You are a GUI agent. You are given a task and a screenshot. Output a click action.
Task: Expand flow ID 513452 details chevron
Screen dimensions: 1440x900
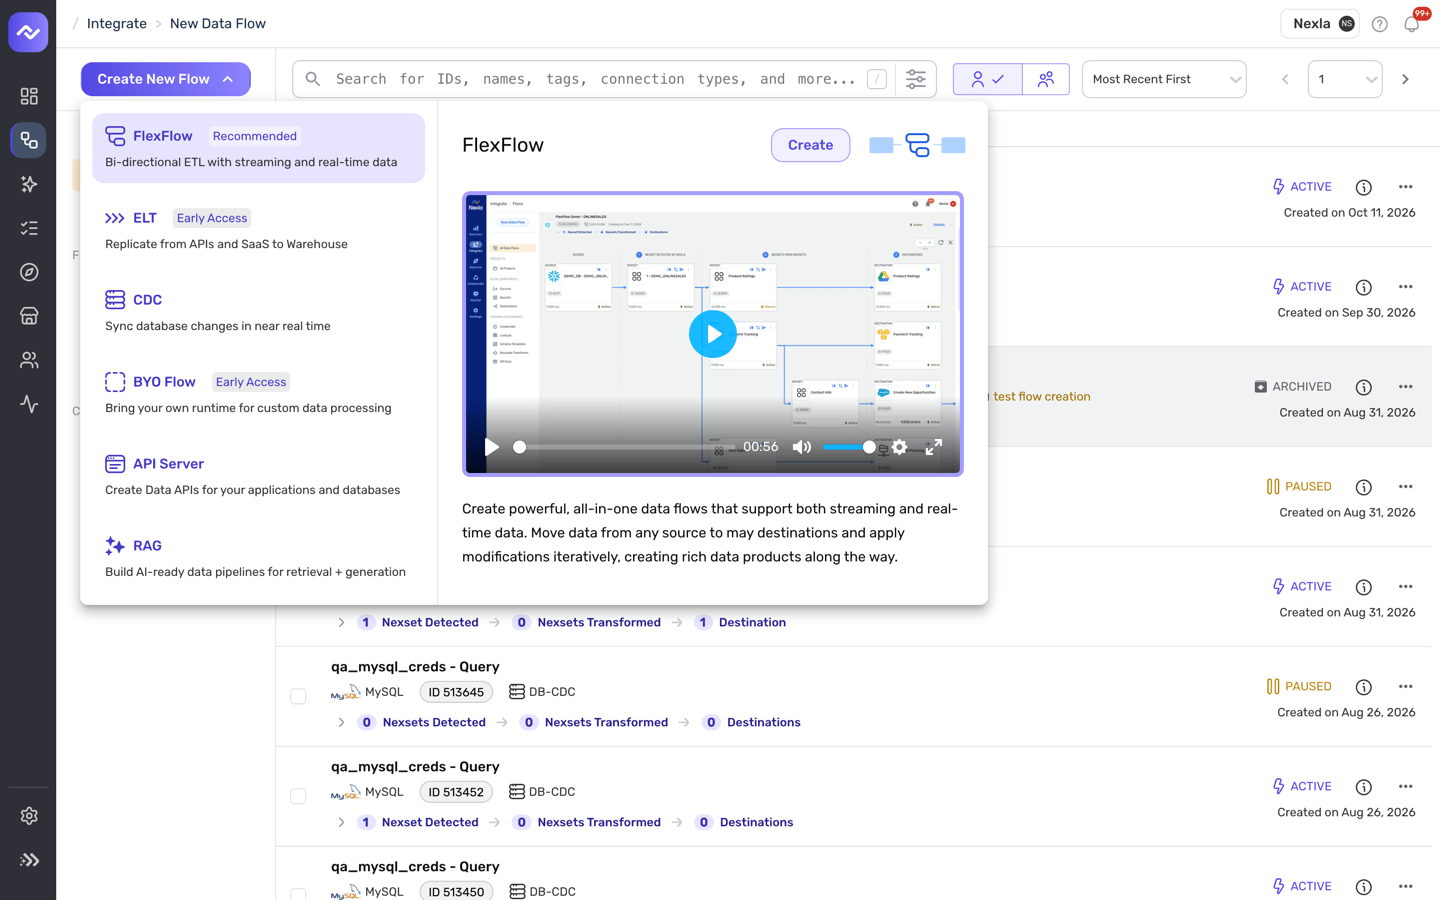pos(341,822)
